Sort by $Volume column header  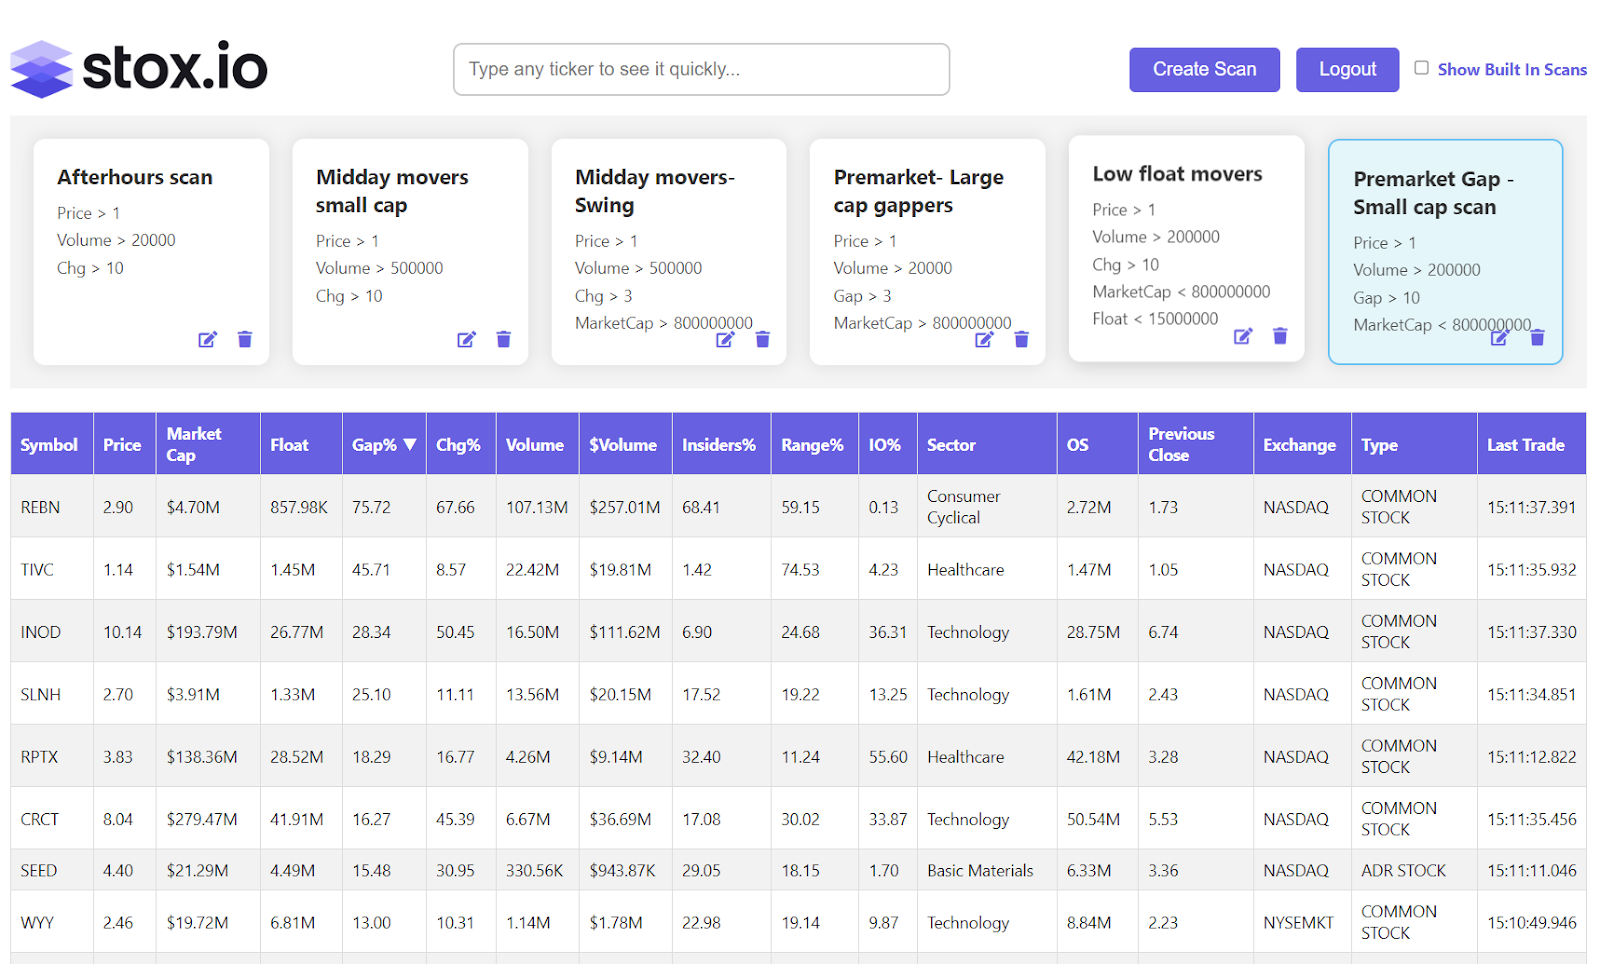pos(623,445)
